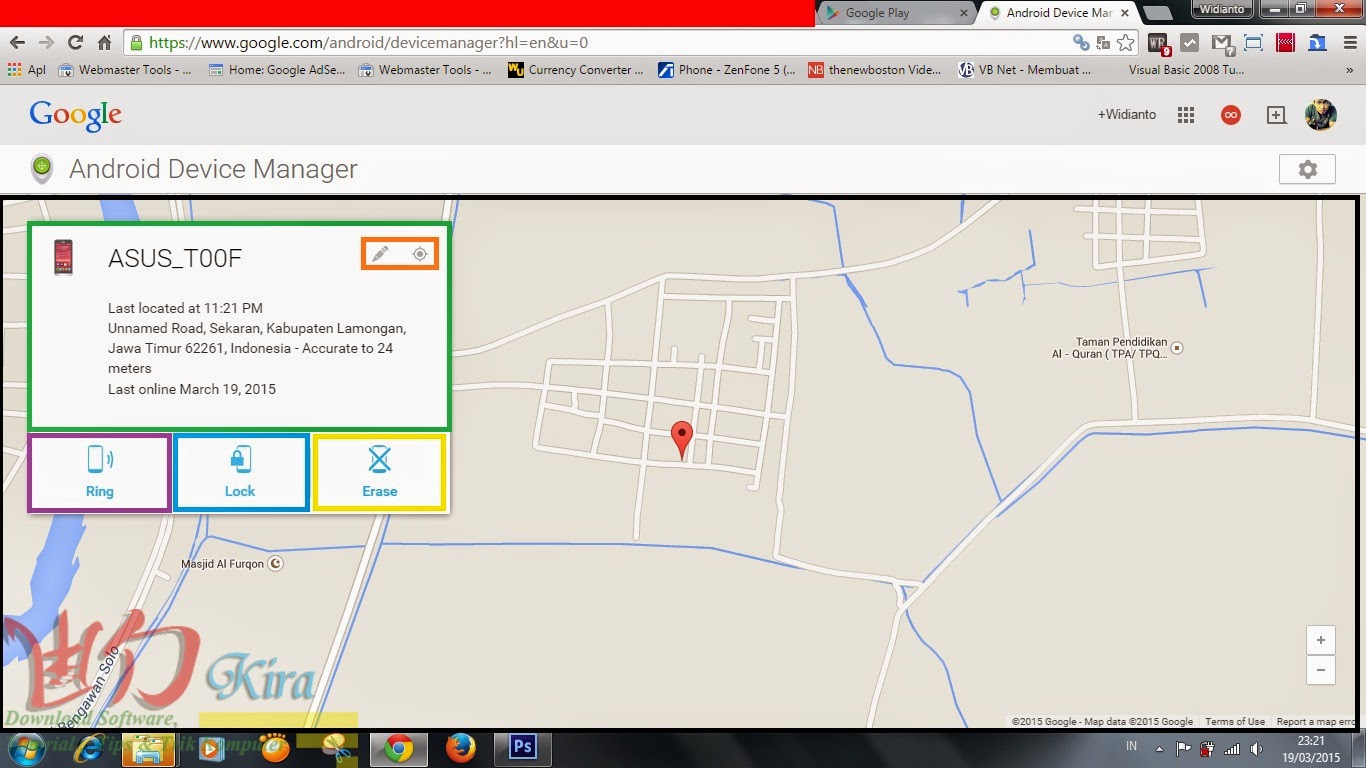1366x768 pixels.
Task: Open thenewboston Video bookmark
Action: pyautogui.click(x=875, y=70)
